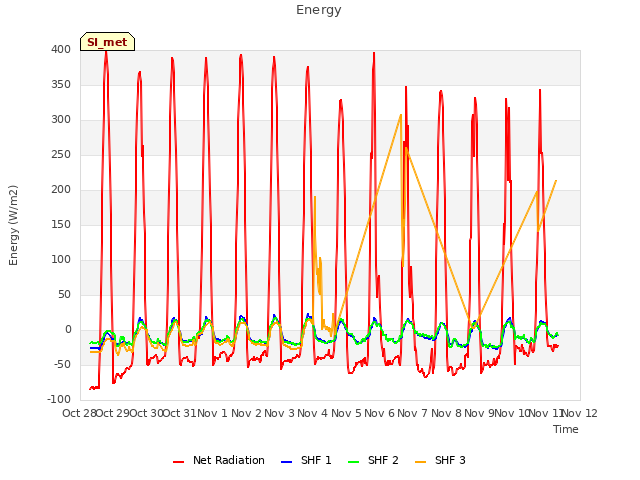Click the 350 y-axis tick label
The height and width of the screenshot is (480, 640).
coord(61,84)
